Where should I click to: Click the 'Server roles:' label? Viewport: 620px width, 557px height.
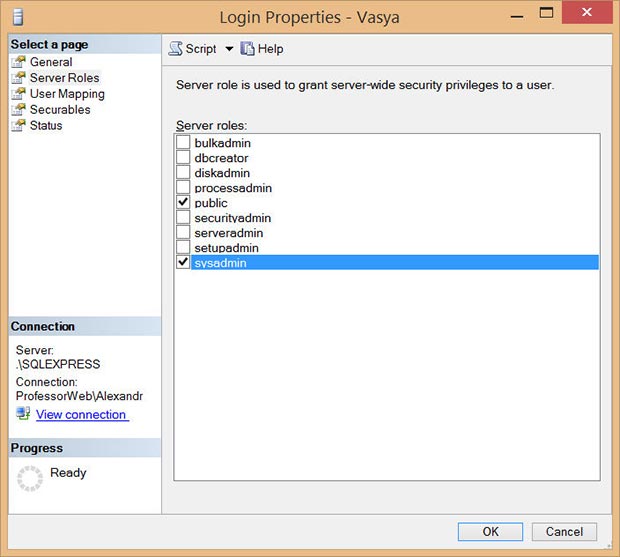click(212, 125)
